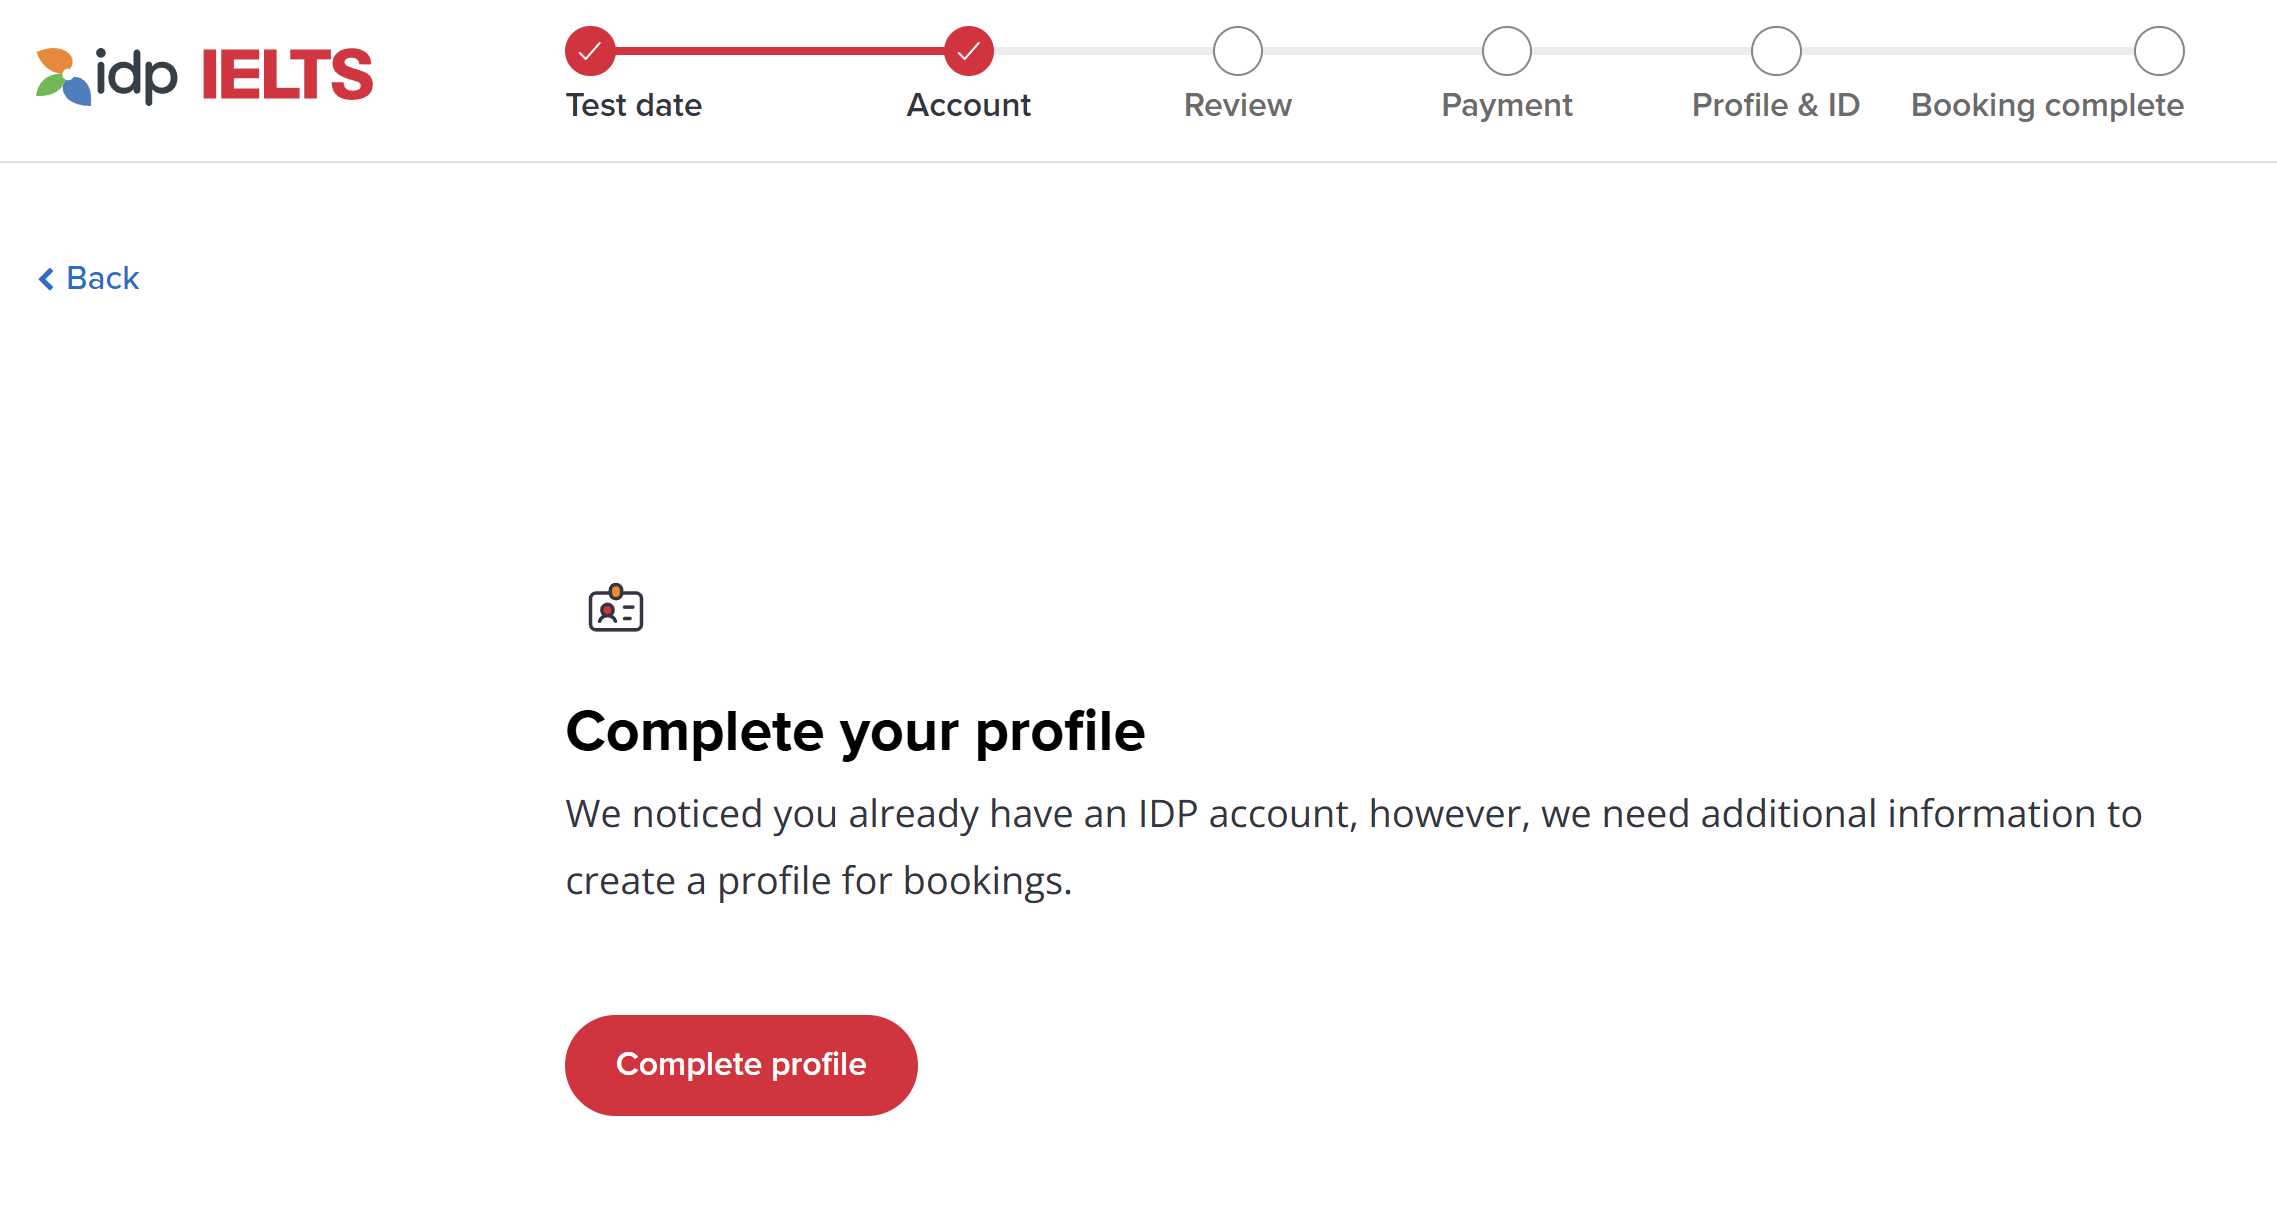Select the empty Payment step circle

1506,51
